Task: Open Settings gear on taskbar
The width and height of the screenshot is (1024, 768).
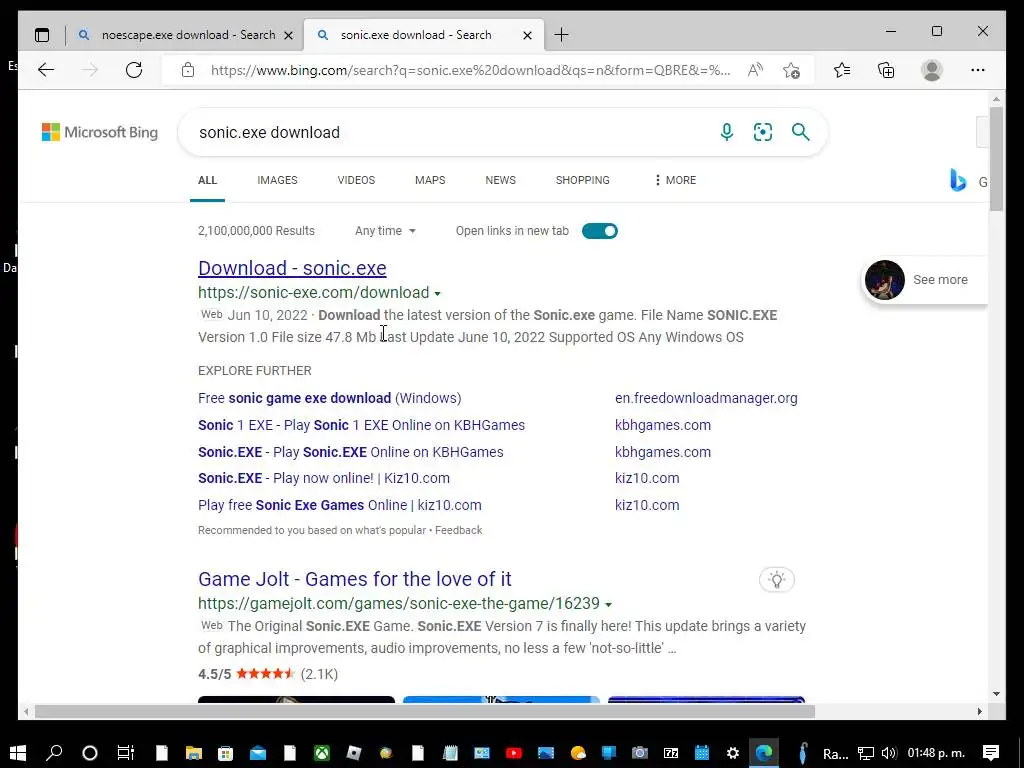Action: click(733, 753)
